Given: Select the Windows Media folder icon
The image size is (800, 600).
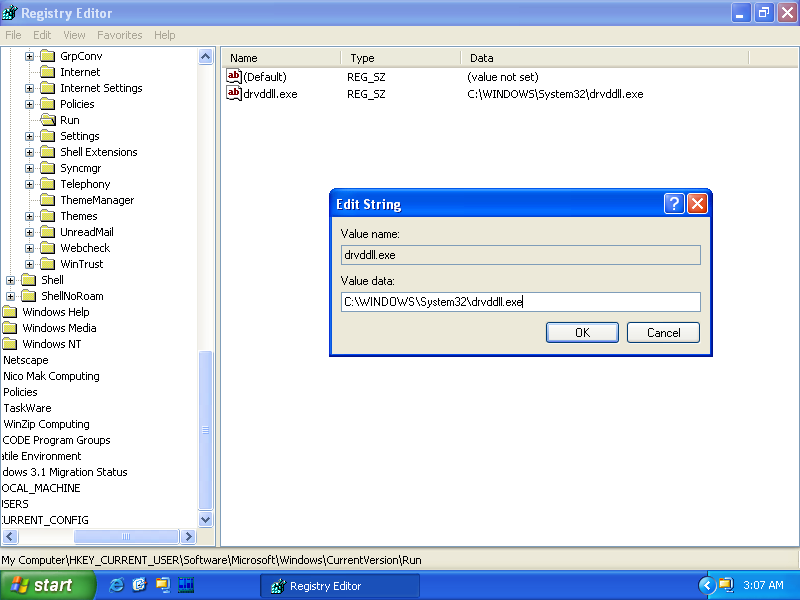Looking at the screenshot, I should 10,328.
